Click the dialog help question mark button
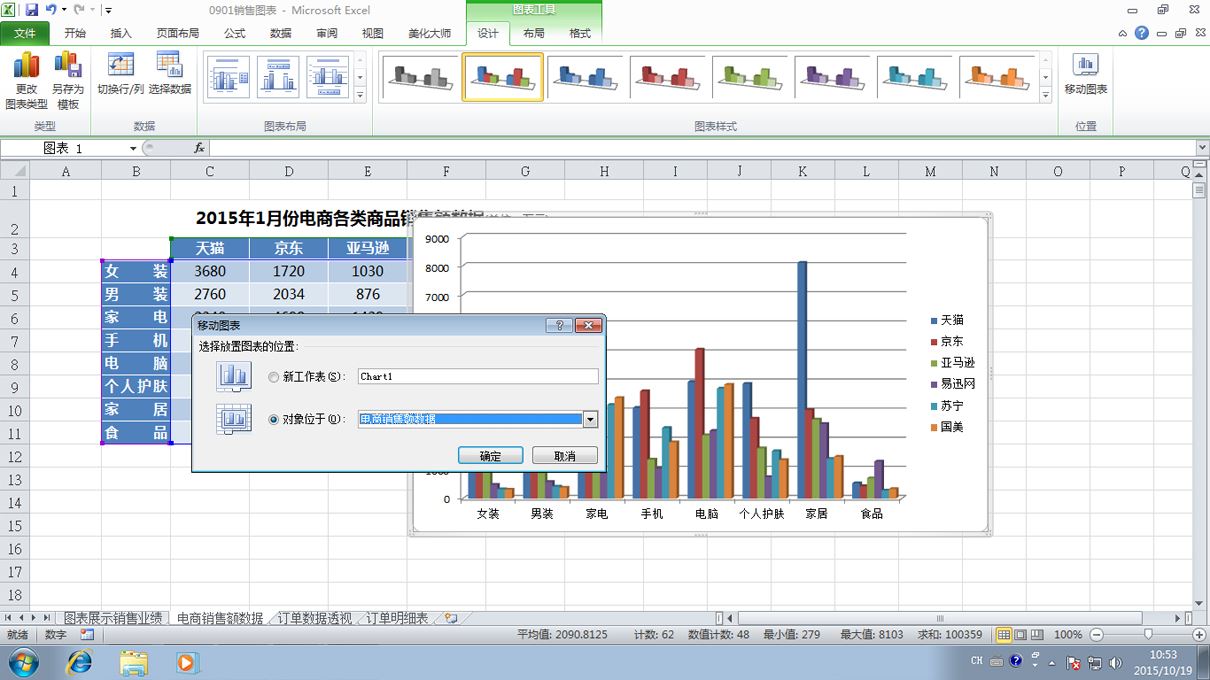The height and width of the screenshot is (680, 1210). click(x=559, y=325)
